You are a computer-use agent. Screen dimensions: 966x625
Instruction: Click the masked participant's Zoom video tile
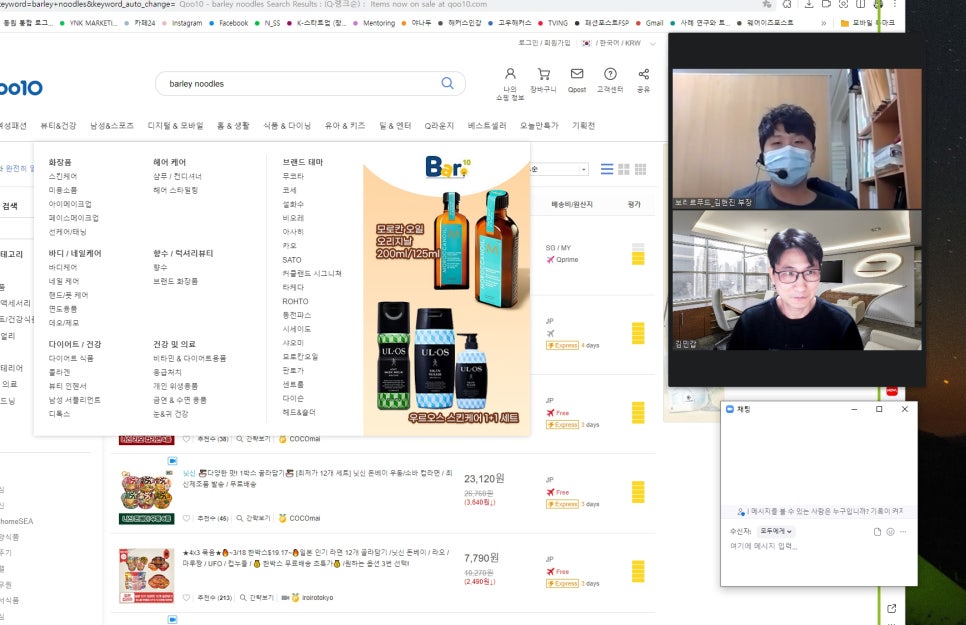pos(797,139)
